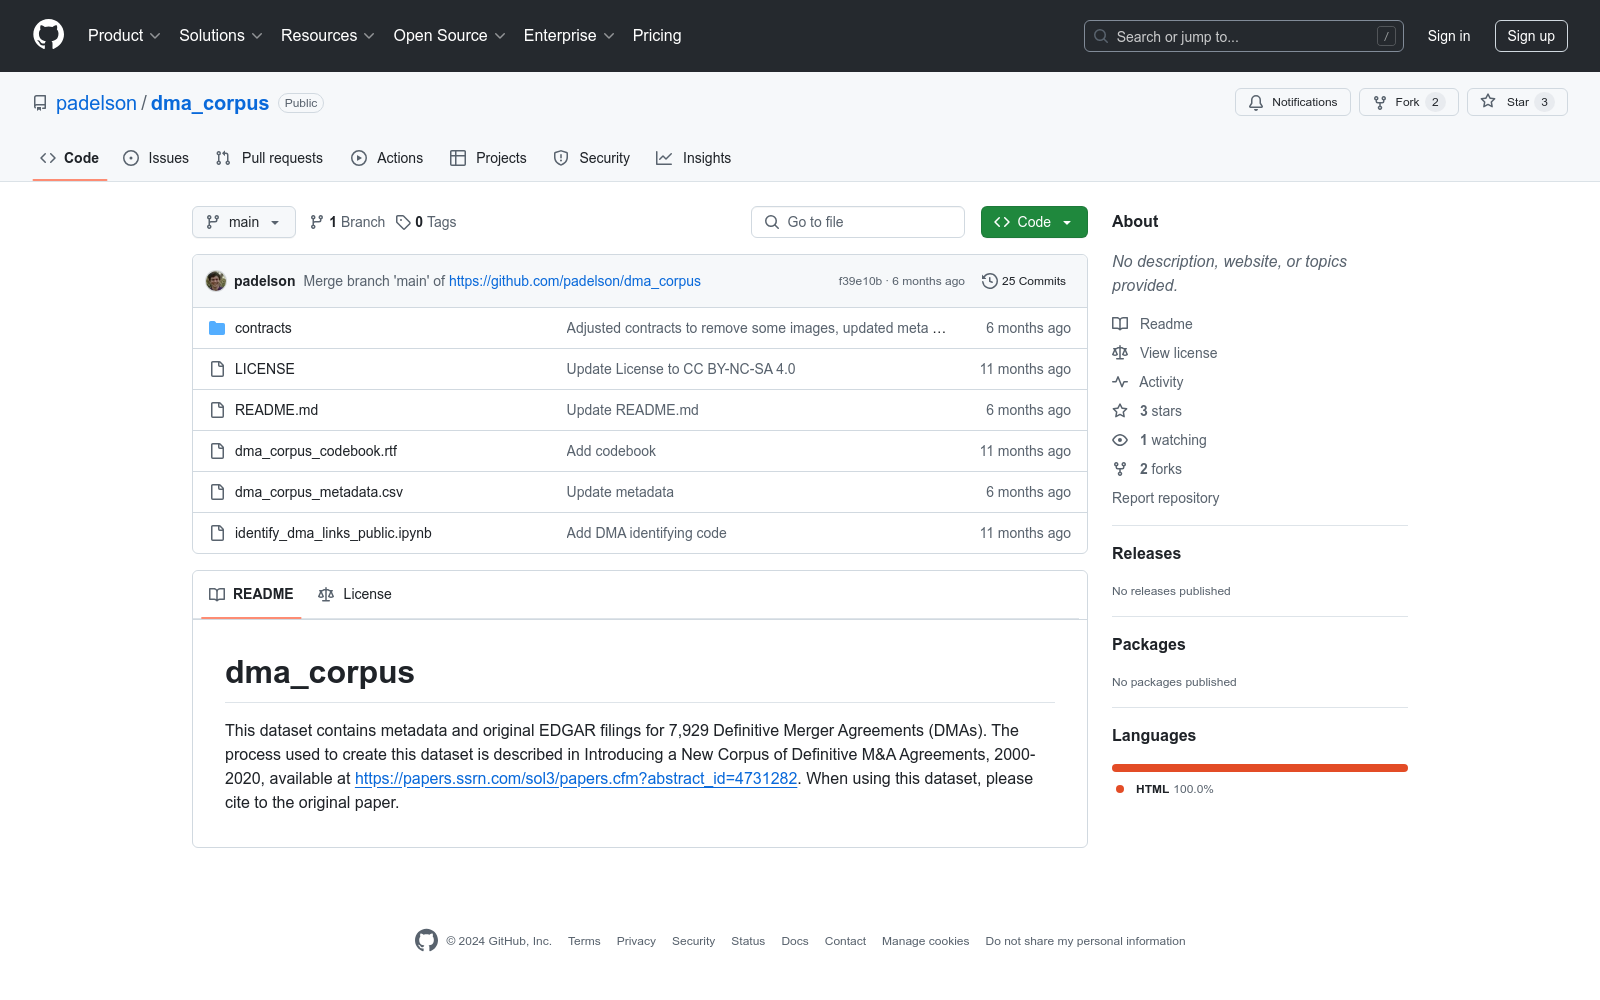View the 25 Commits history
This screenshot has width=1600, height=1000.
(x=1024, y=281)
